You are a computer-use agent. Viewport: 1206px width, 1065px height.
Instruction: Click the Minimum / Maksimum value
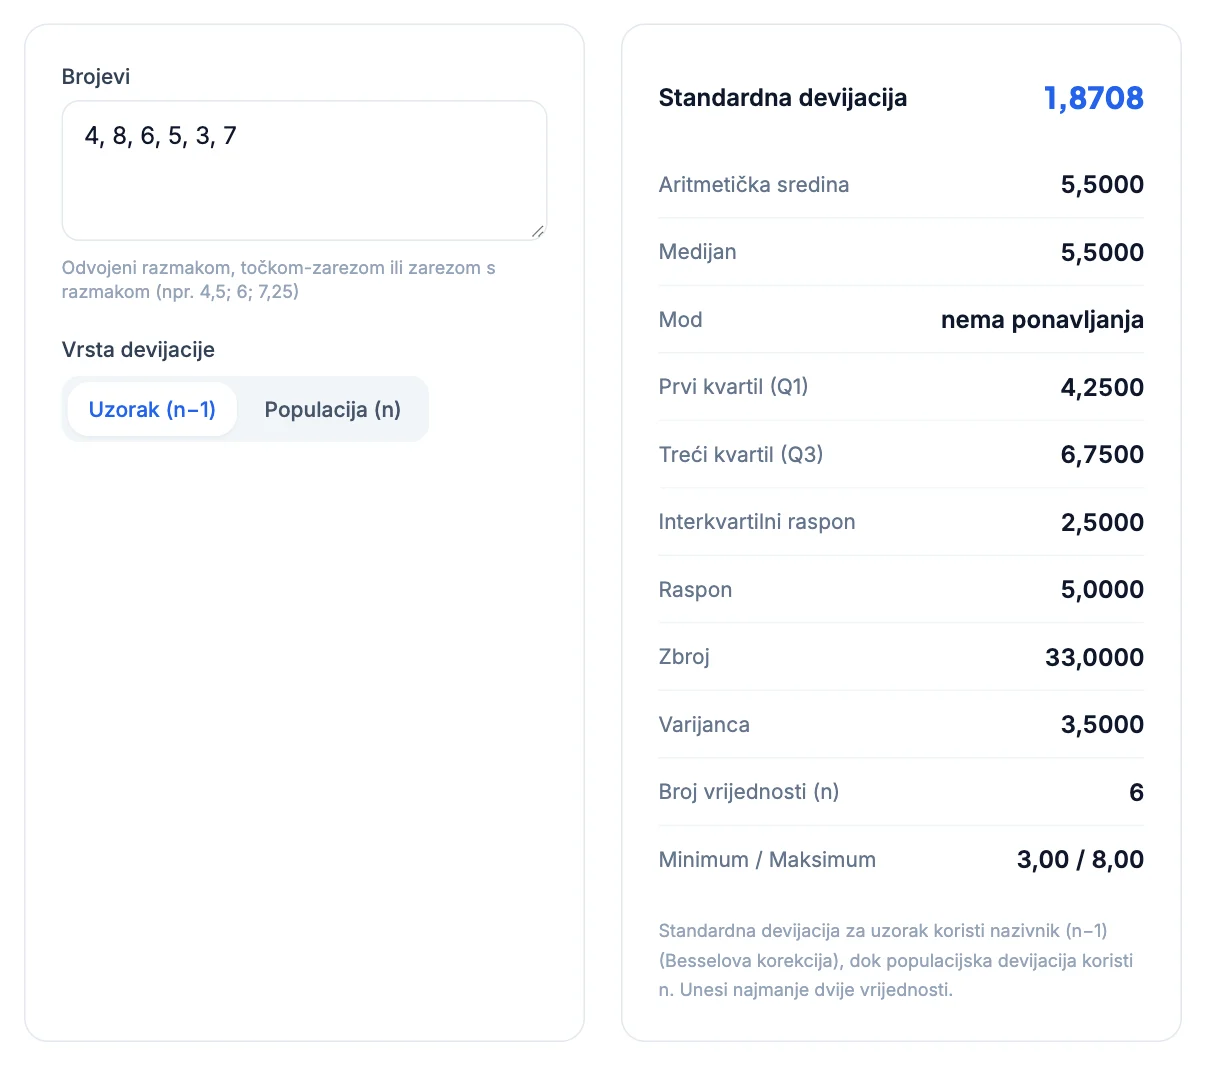(x=1080, y=859)
